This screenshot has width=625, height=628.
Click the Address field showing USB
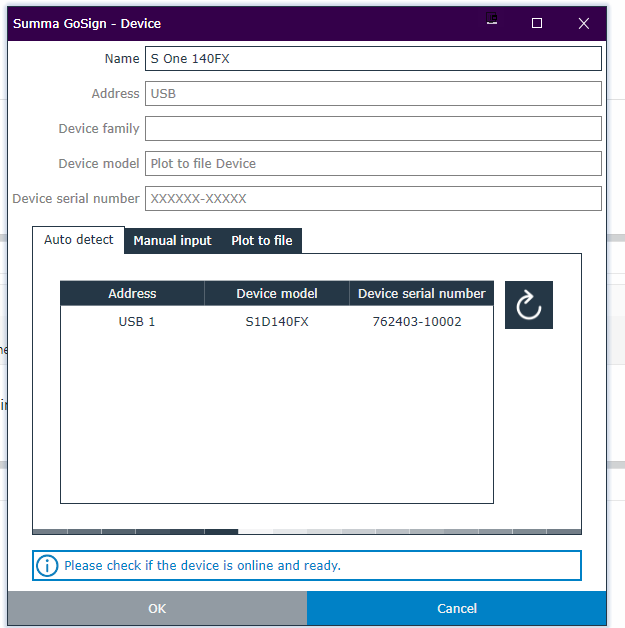373,93
